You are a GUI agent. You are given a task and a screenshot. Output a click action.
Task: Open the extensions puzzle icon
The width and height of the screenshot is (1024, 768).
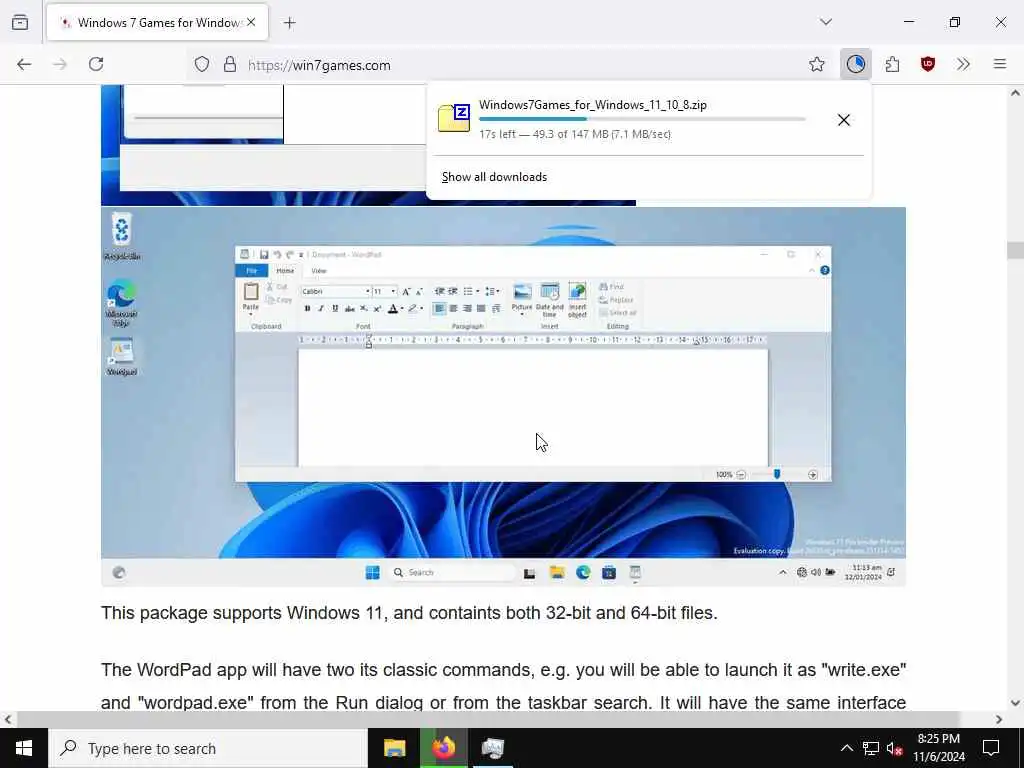click(892, 64)
